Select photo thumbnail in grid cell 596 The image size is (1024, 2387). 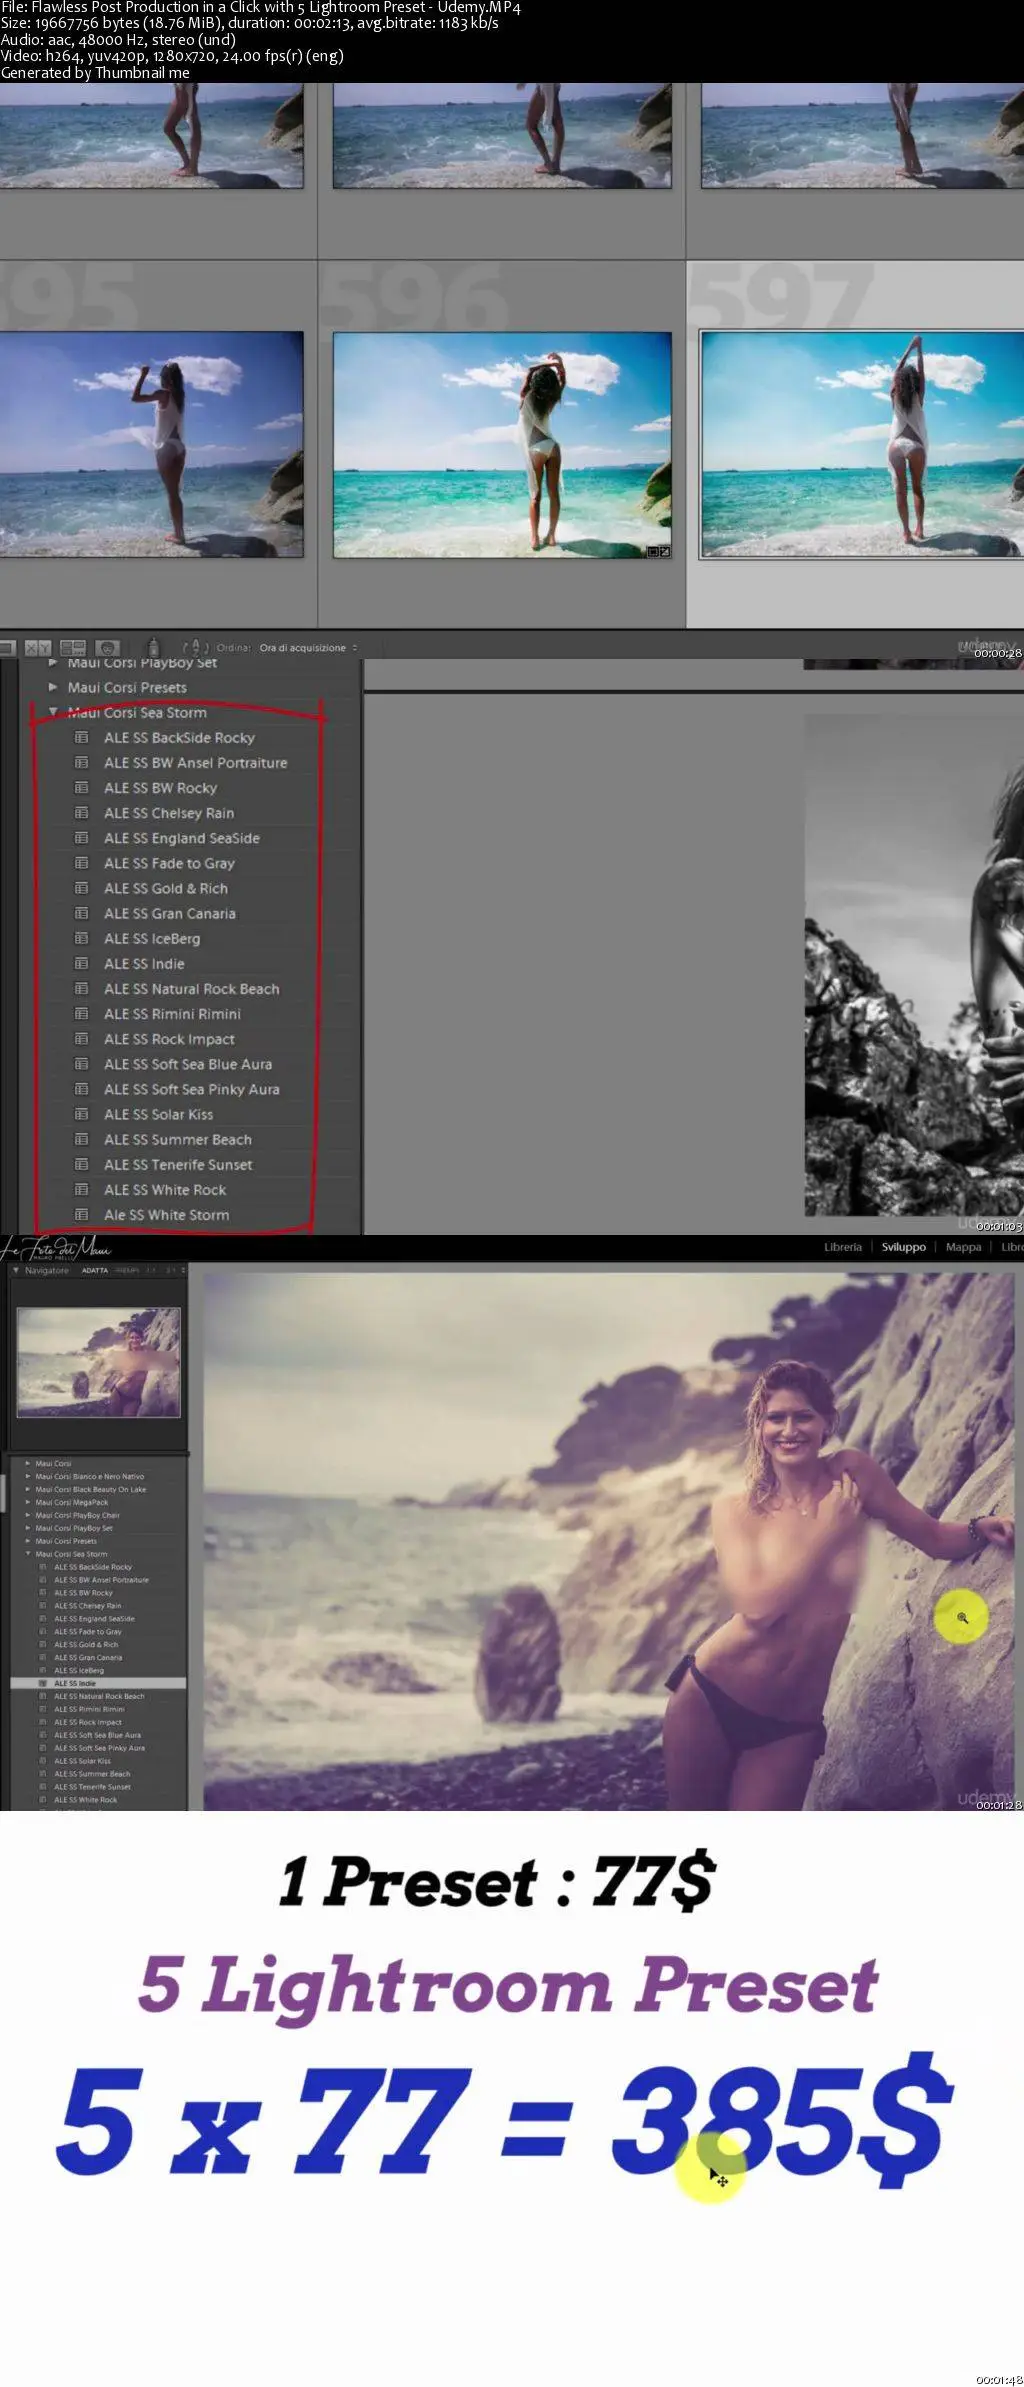(x=502, y=444)
